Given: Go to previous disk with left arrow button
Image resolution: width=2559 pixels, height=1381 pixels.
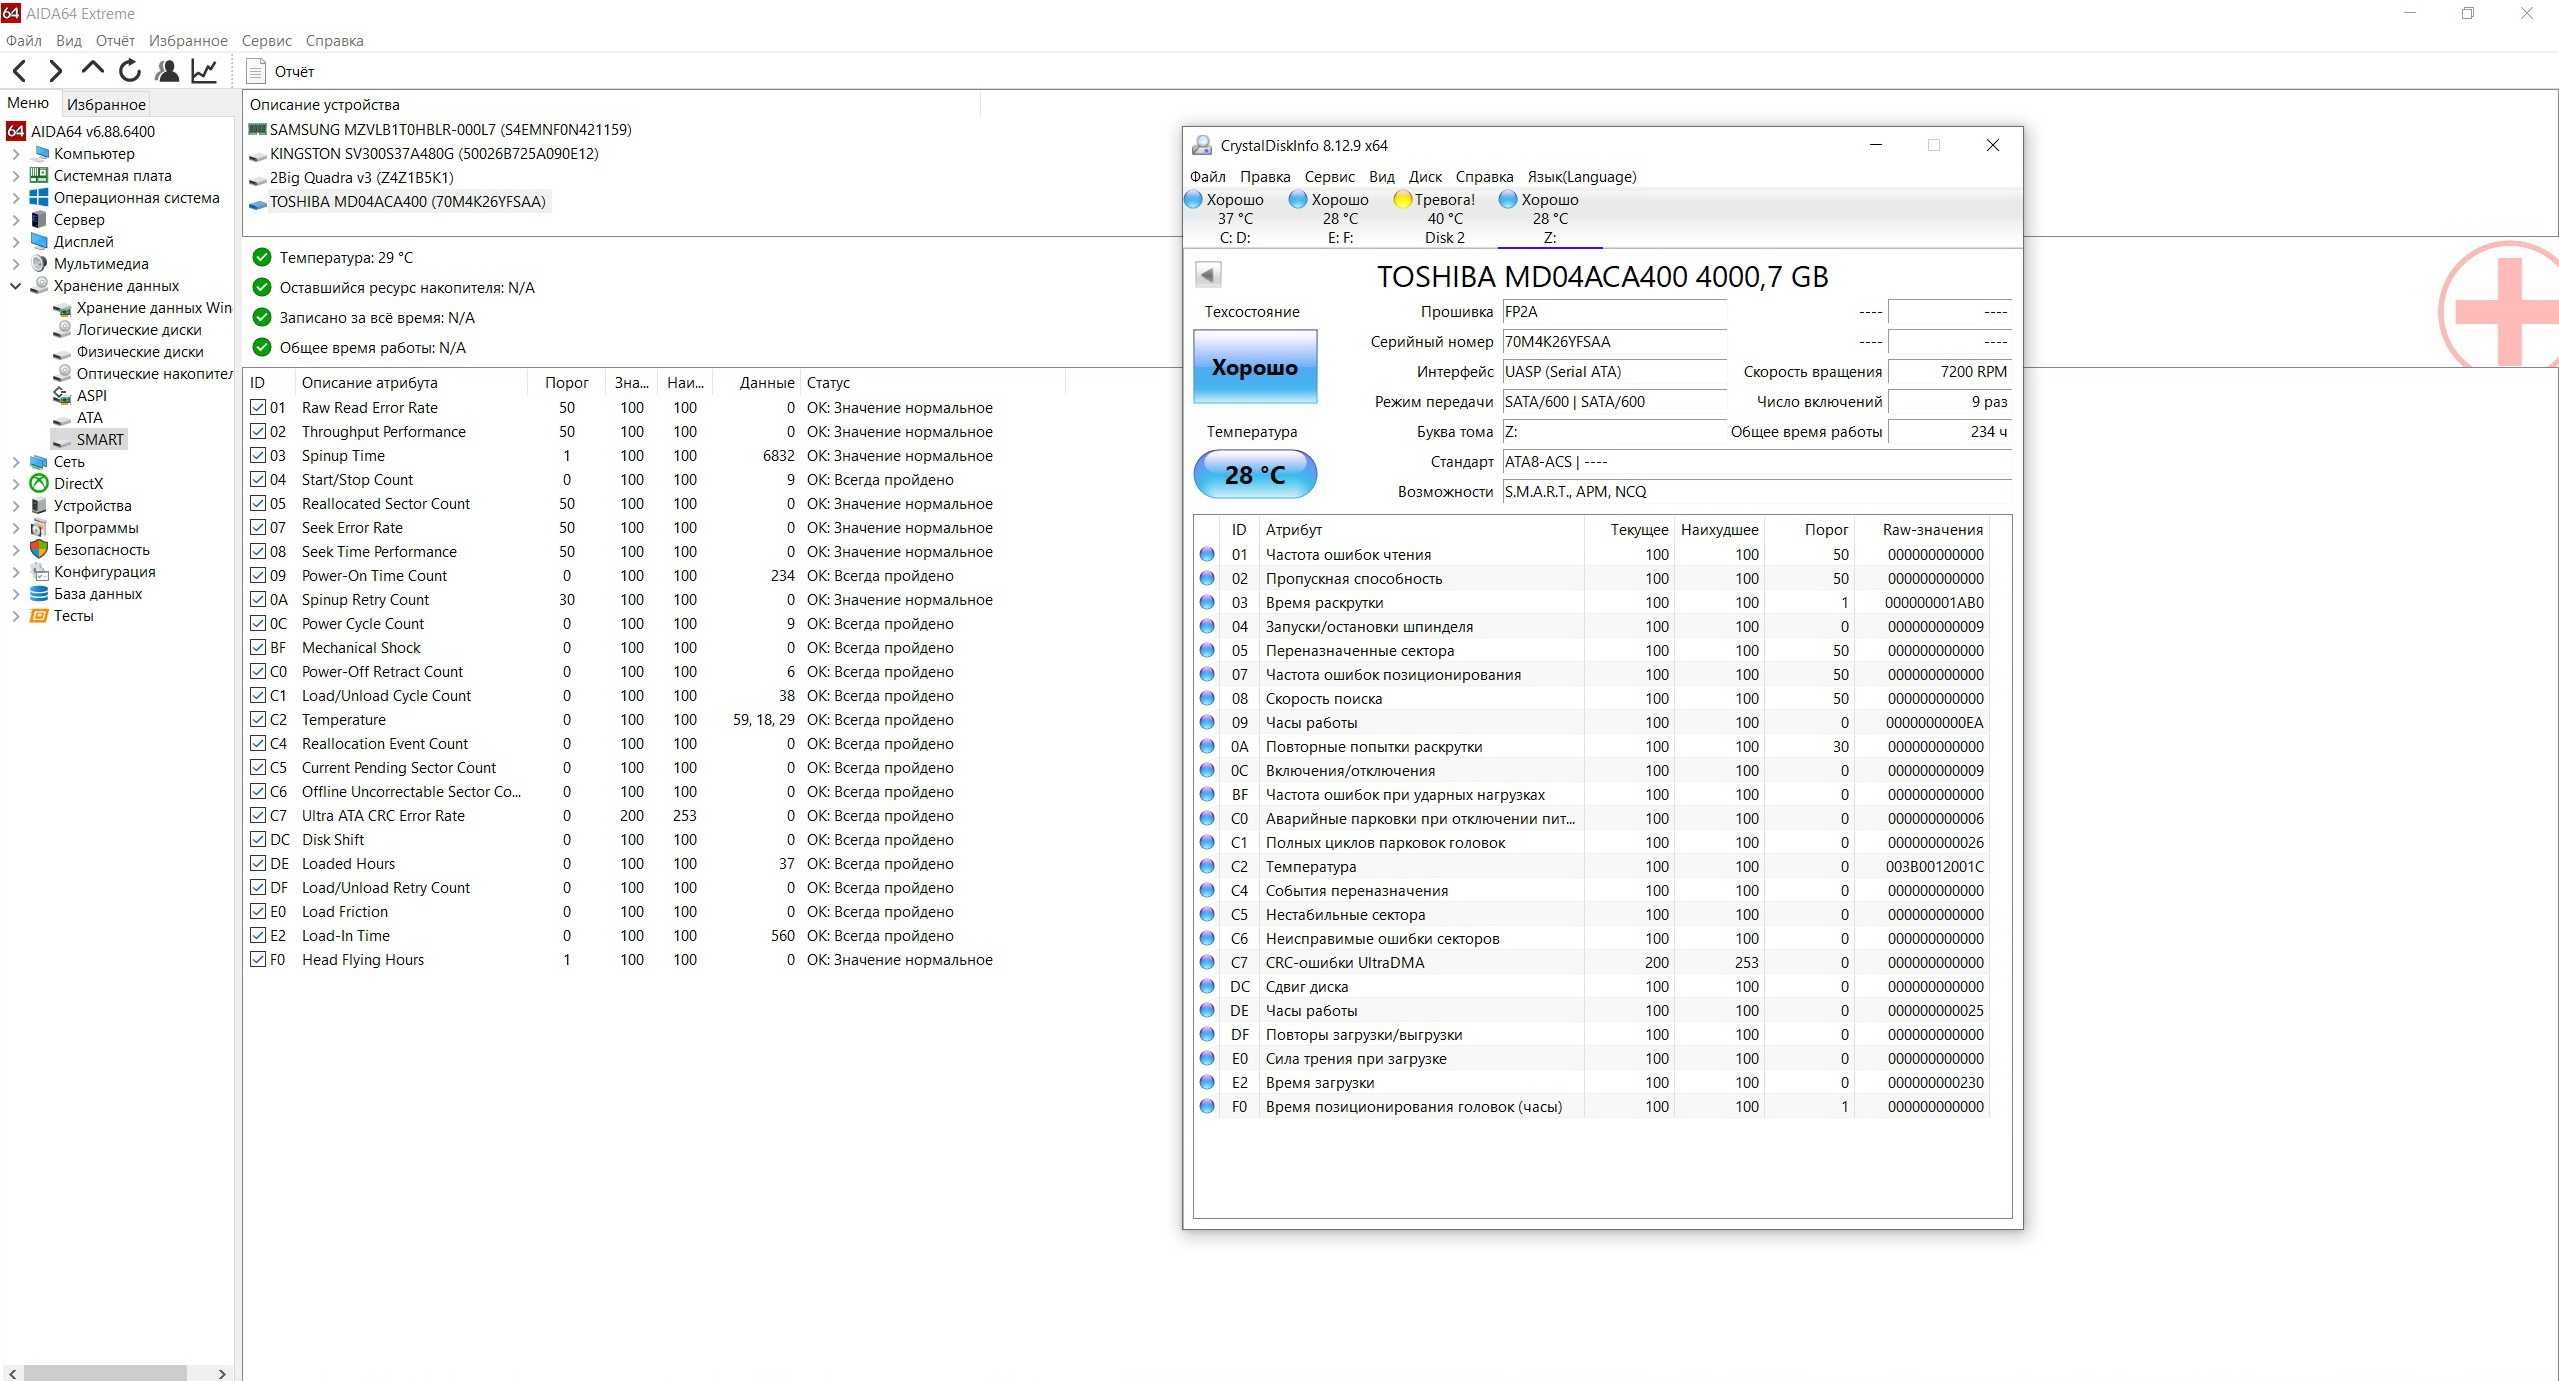Looking at the screenshot, I should [1208, 275].
